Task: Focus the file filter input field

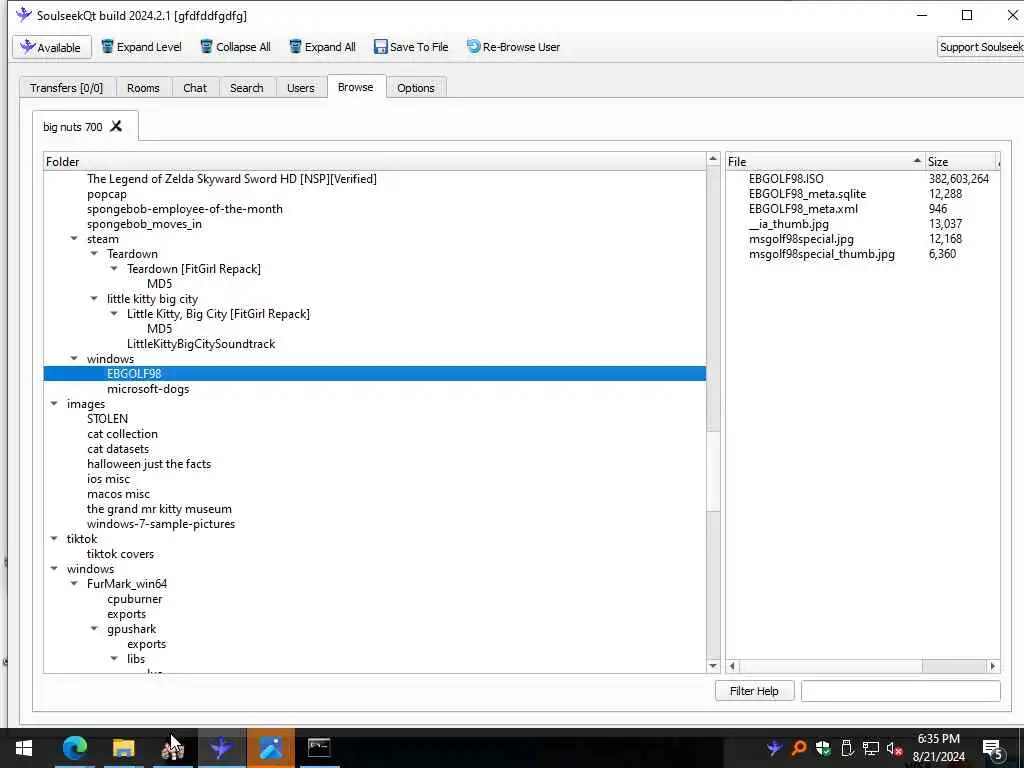Action: click(x=901, y=691)
